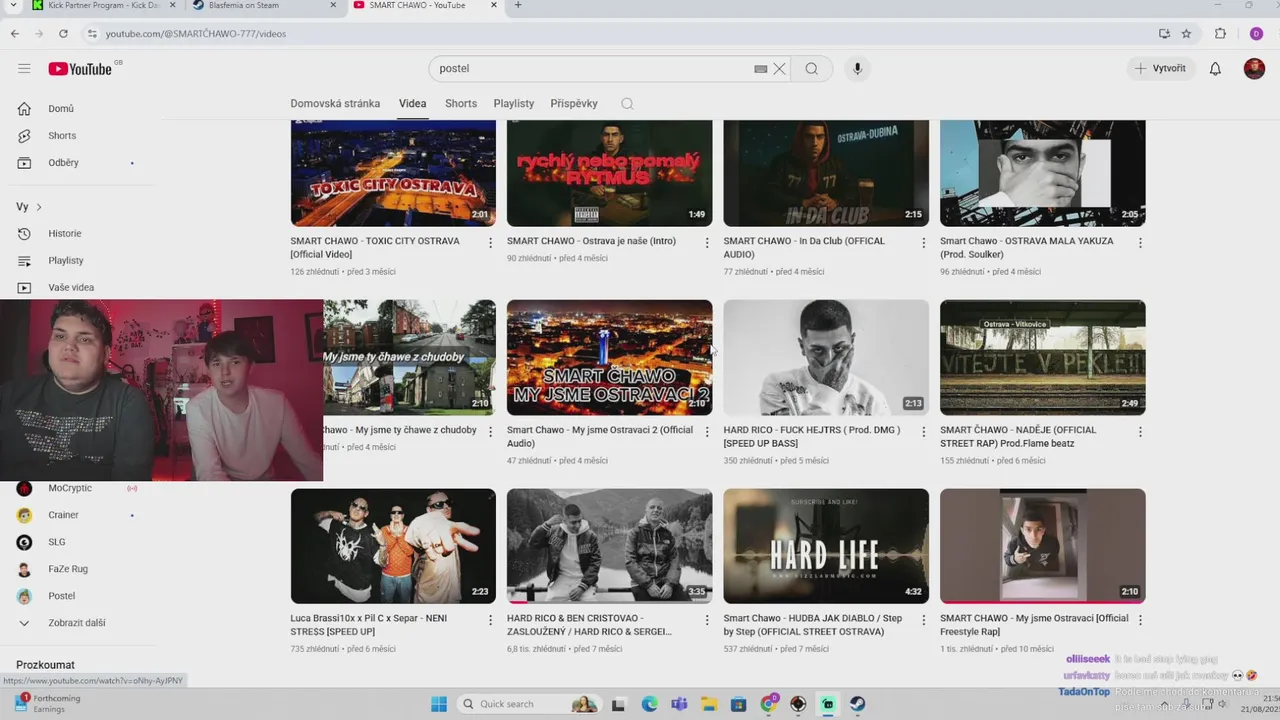
Task: Play In Da Club video thumbnail
Action: tap(826, 173)
